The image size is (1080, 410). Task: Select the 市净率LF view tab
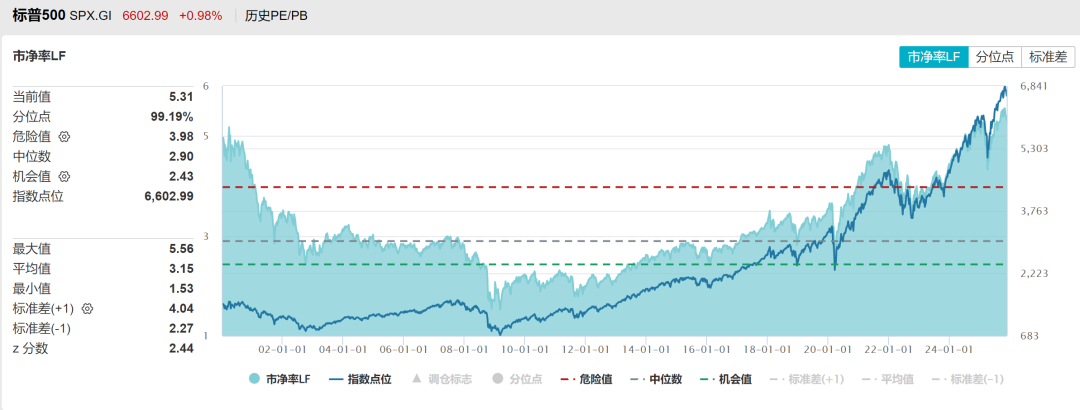933,57
